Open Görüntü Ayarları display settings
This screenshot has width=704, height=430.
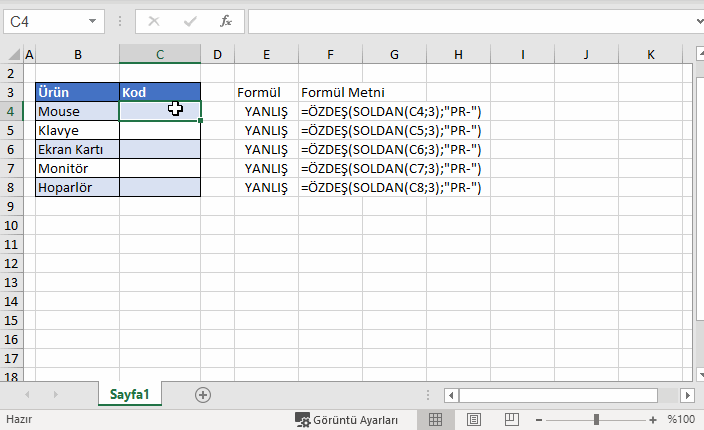(346, 420)
